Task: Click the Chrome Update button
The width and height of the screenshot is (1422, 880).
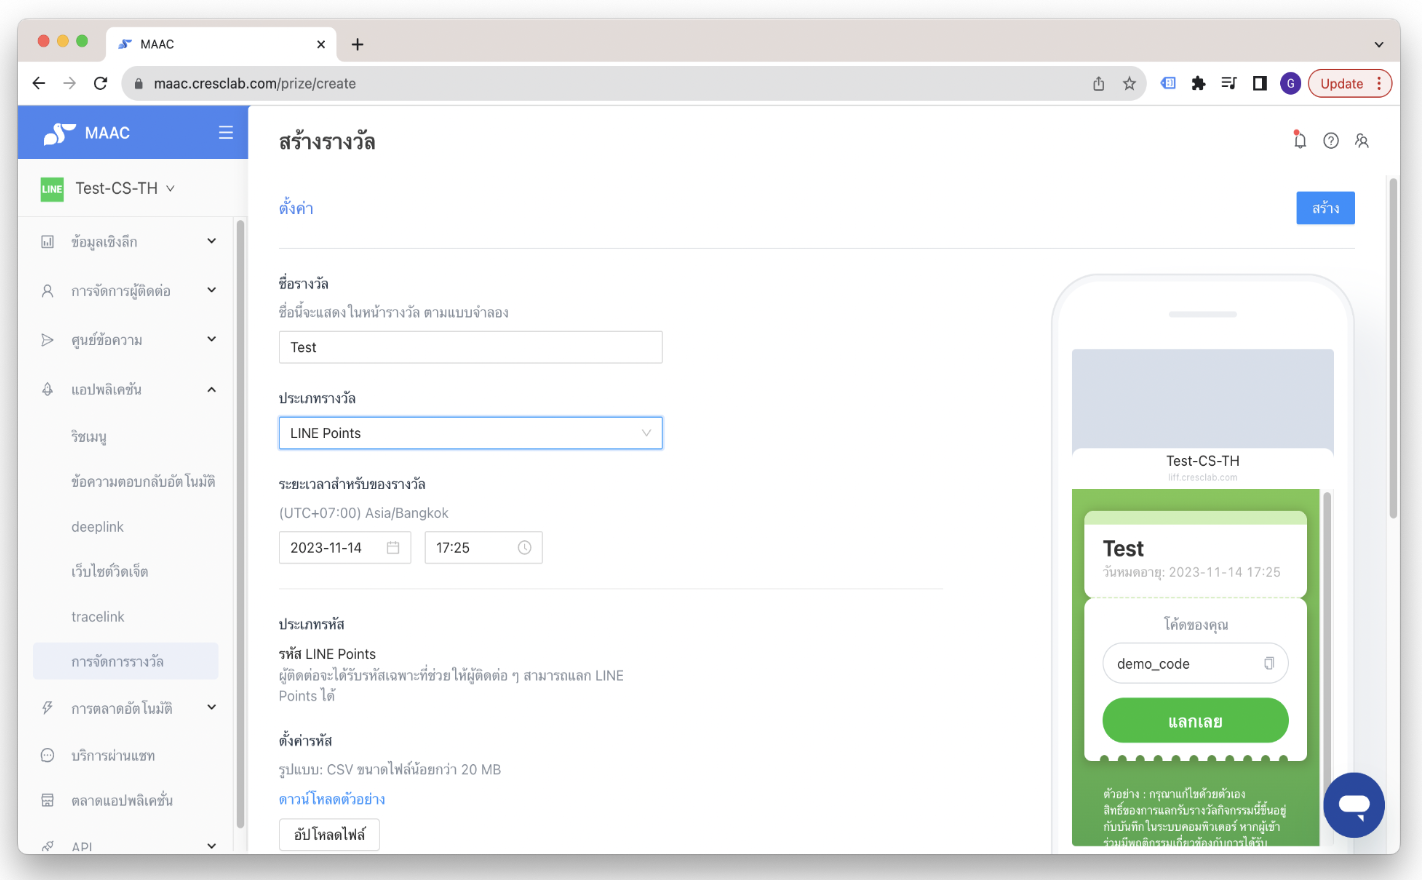Action: tap(1349, 84)
